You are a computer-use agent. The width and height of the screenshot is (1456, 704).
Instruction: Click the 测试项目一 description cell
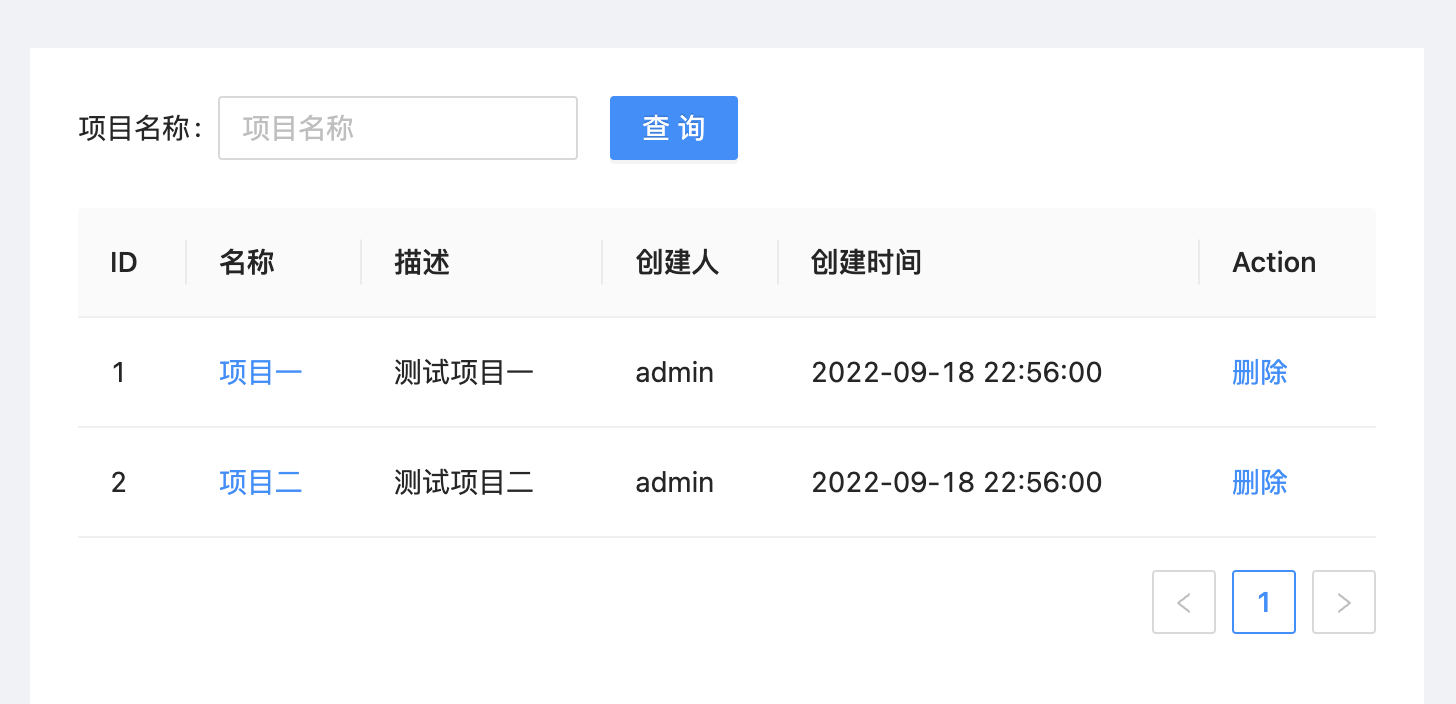[x=482, y=373]
